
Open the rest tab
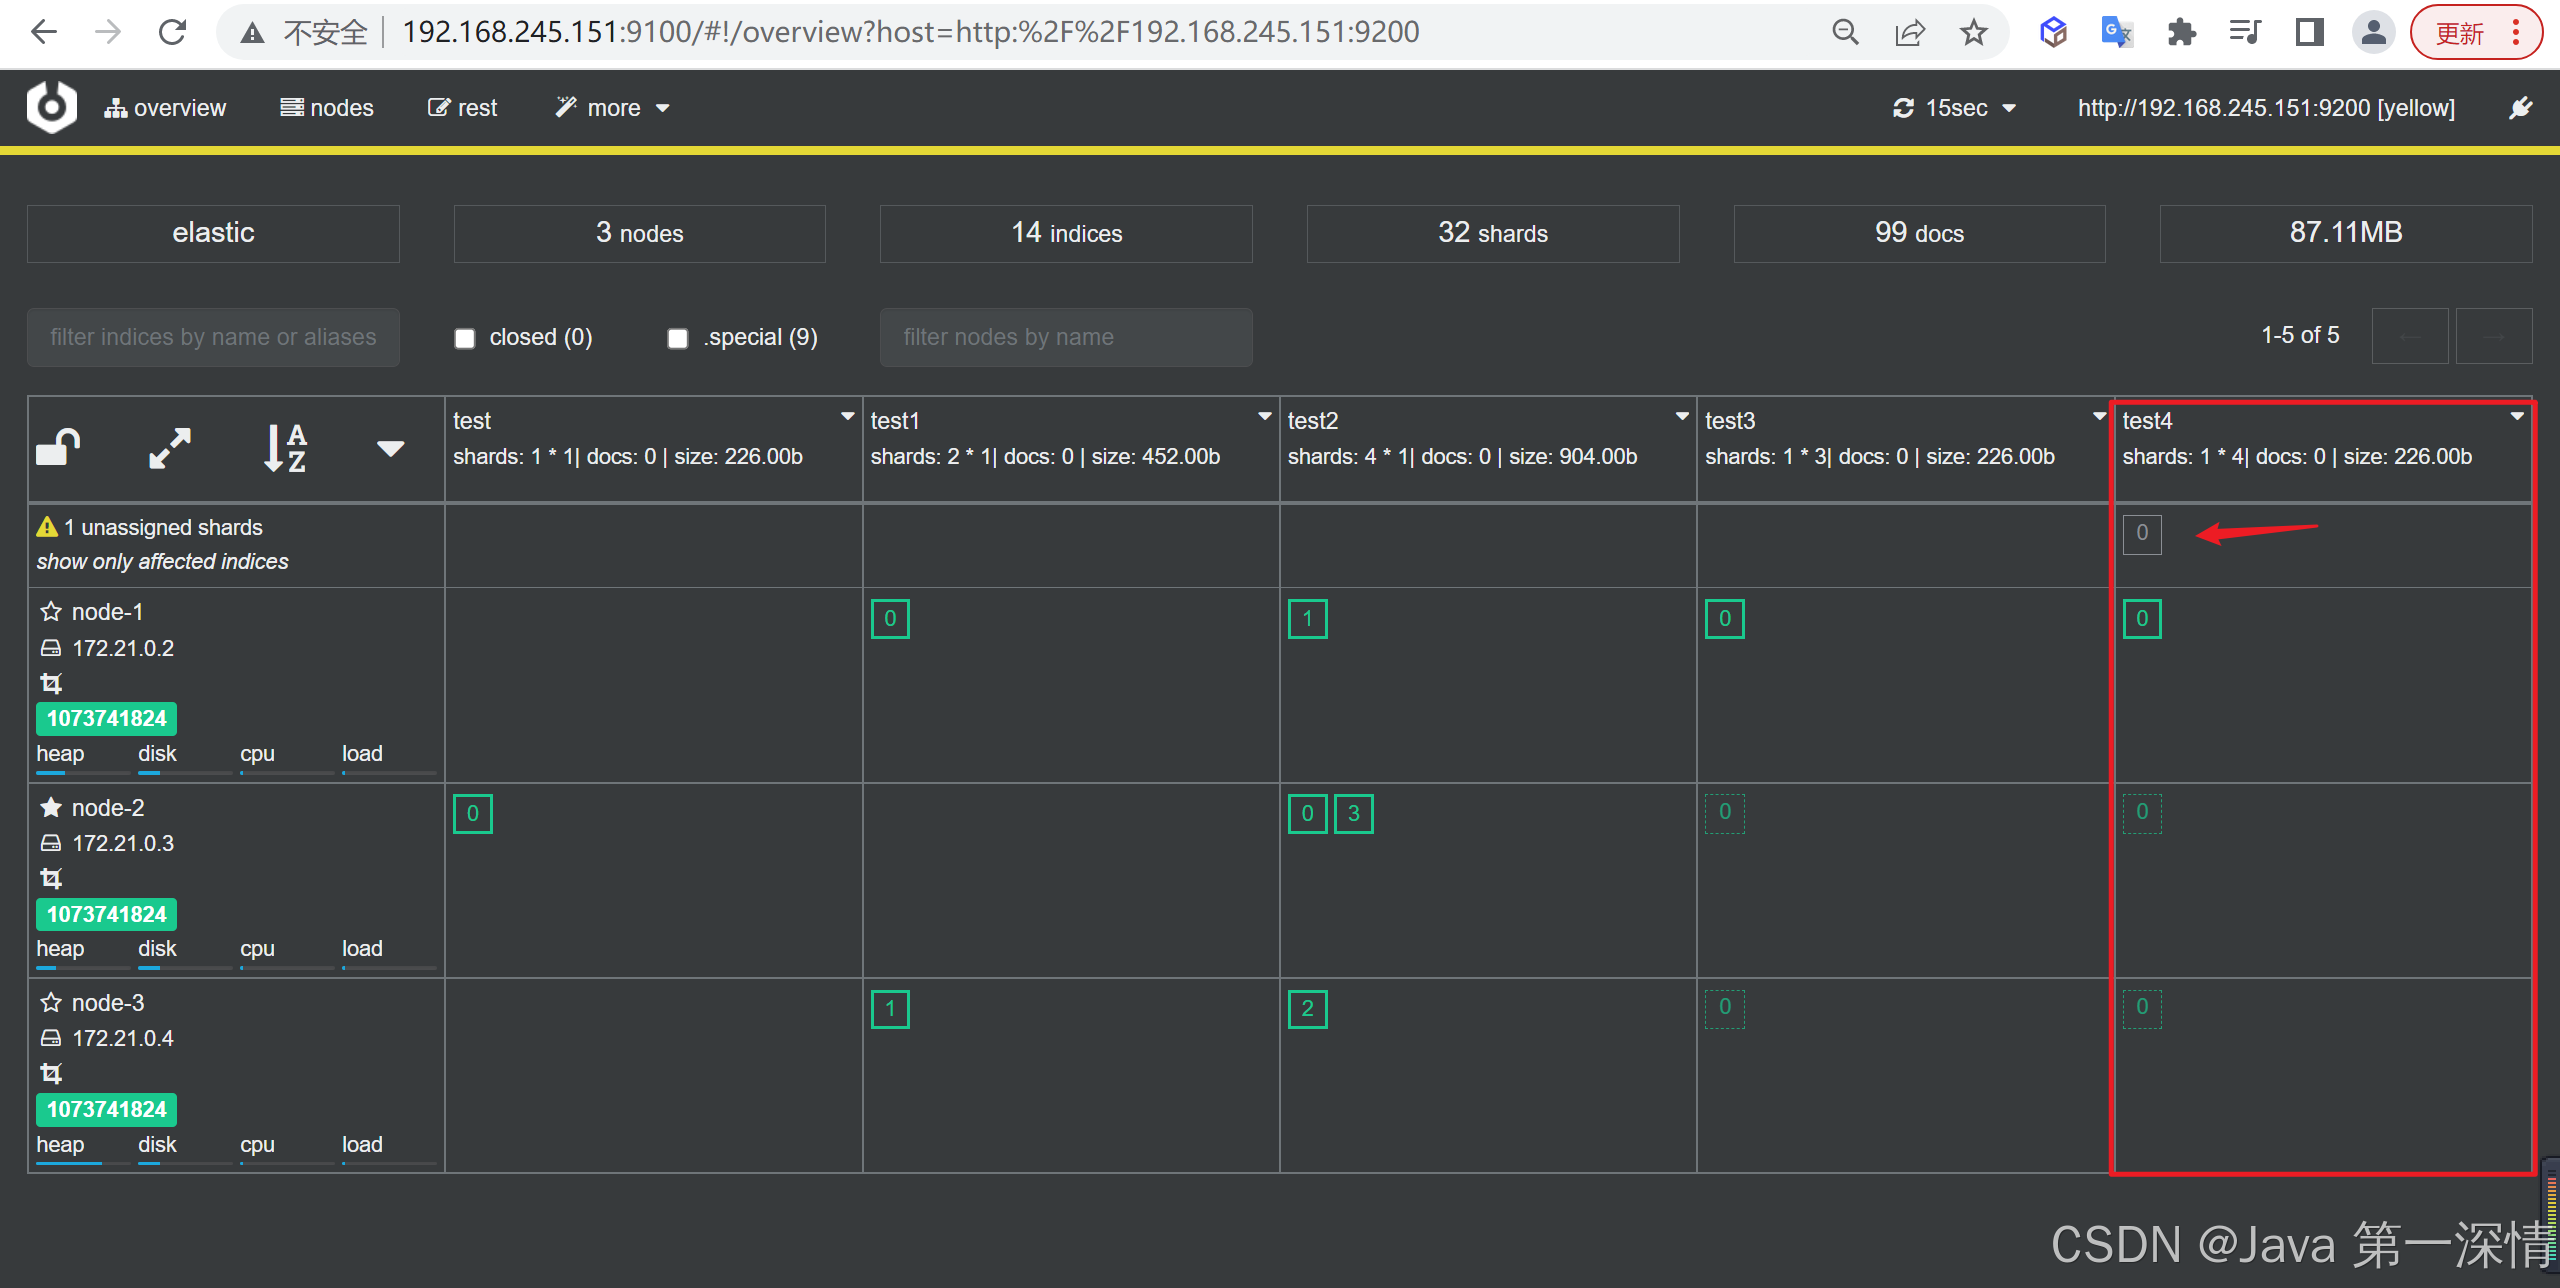point(463,108)
